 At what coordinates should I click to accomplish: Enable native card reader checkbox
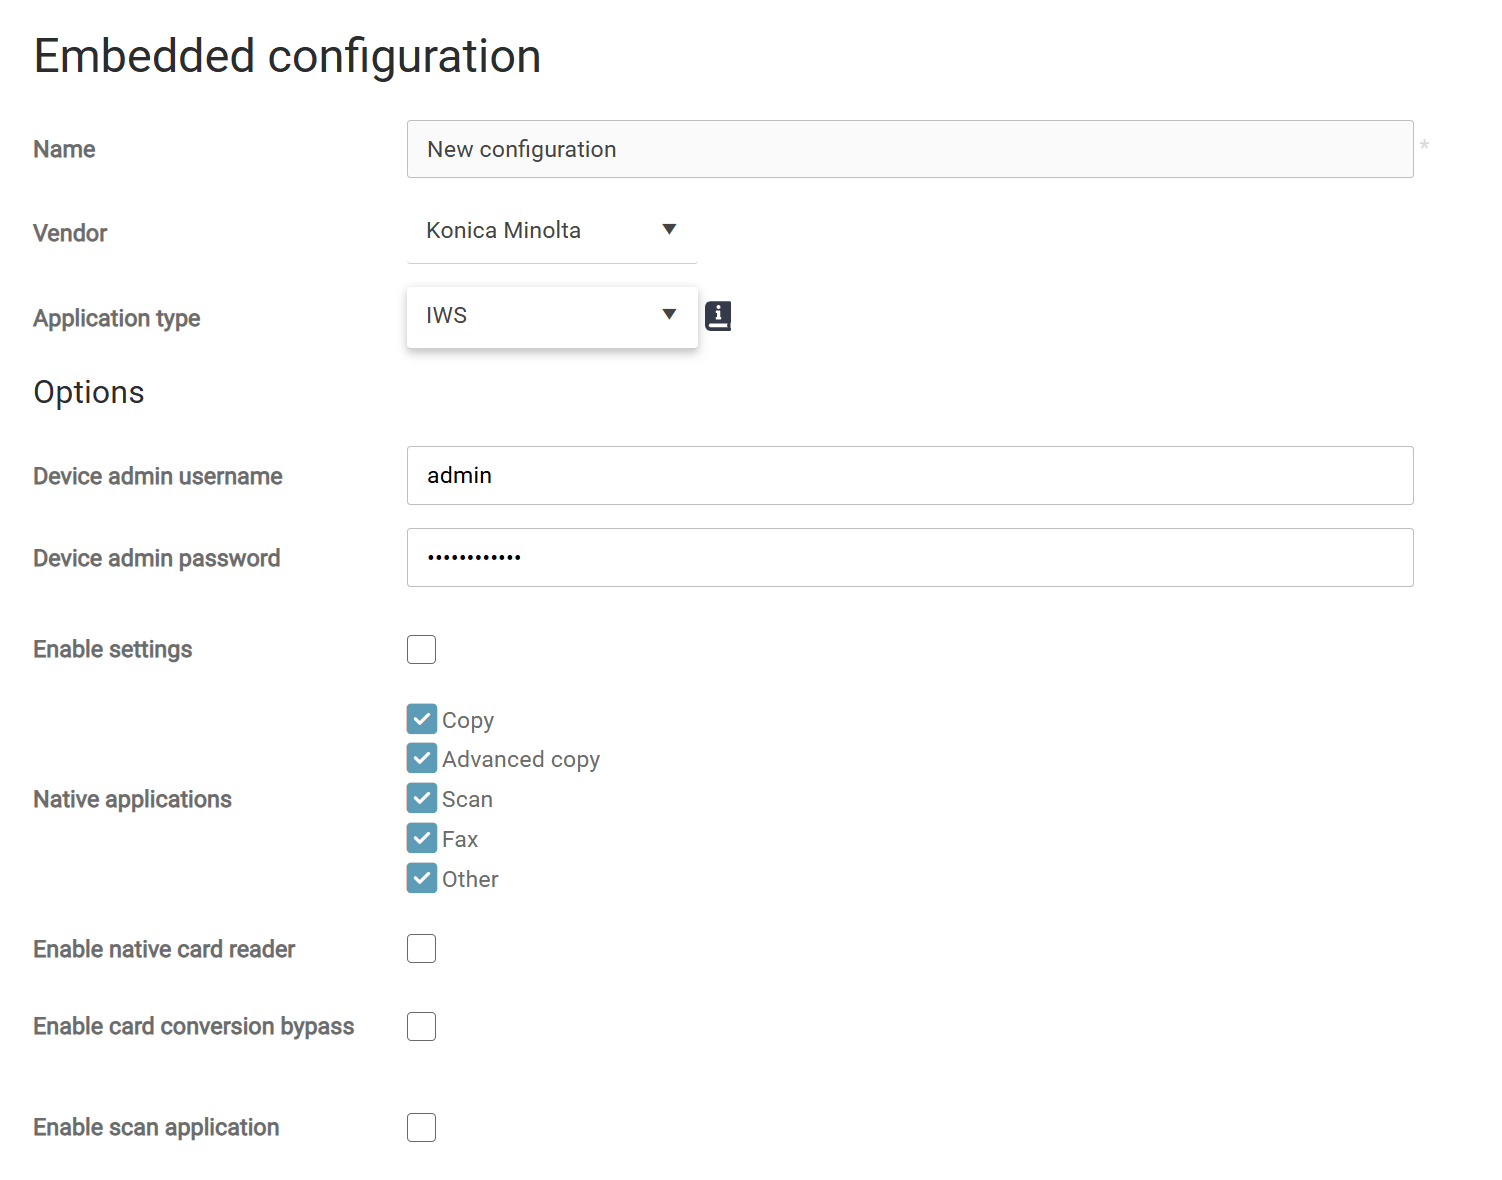pos(421,948)
